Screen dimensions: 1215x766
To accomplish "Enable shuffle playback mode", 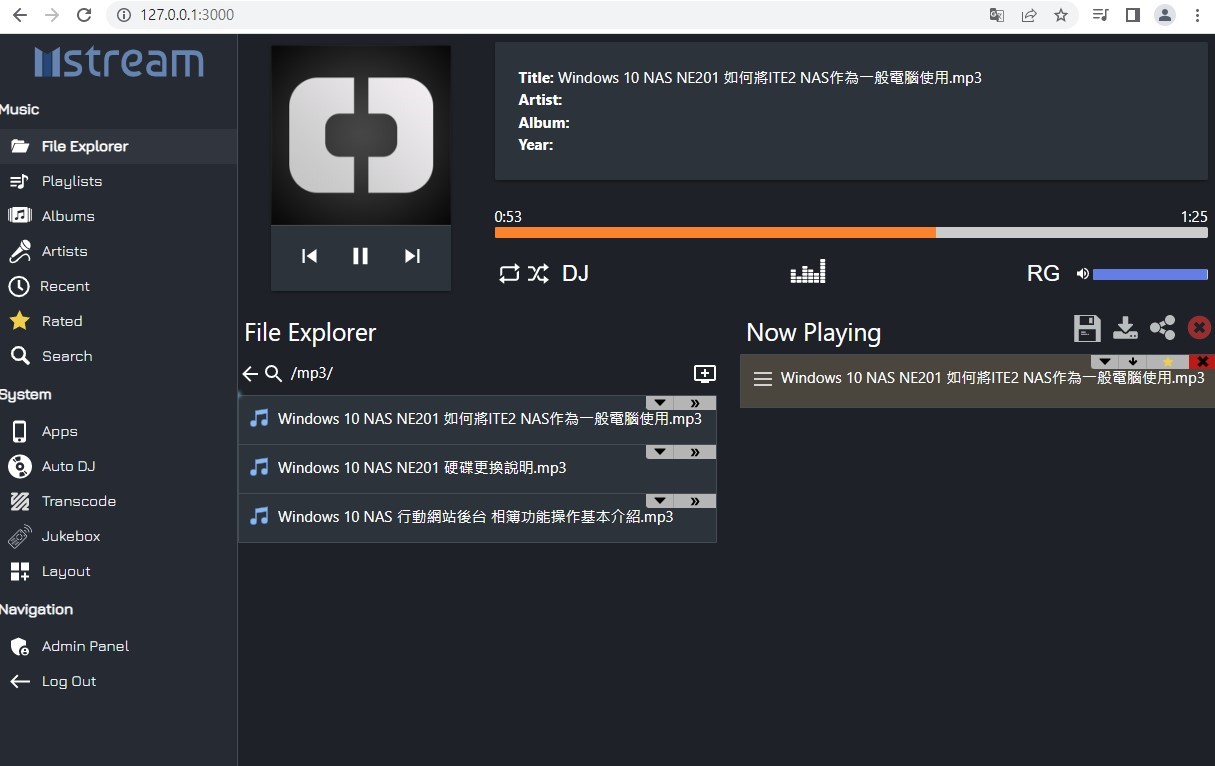I will click(539, 272).
